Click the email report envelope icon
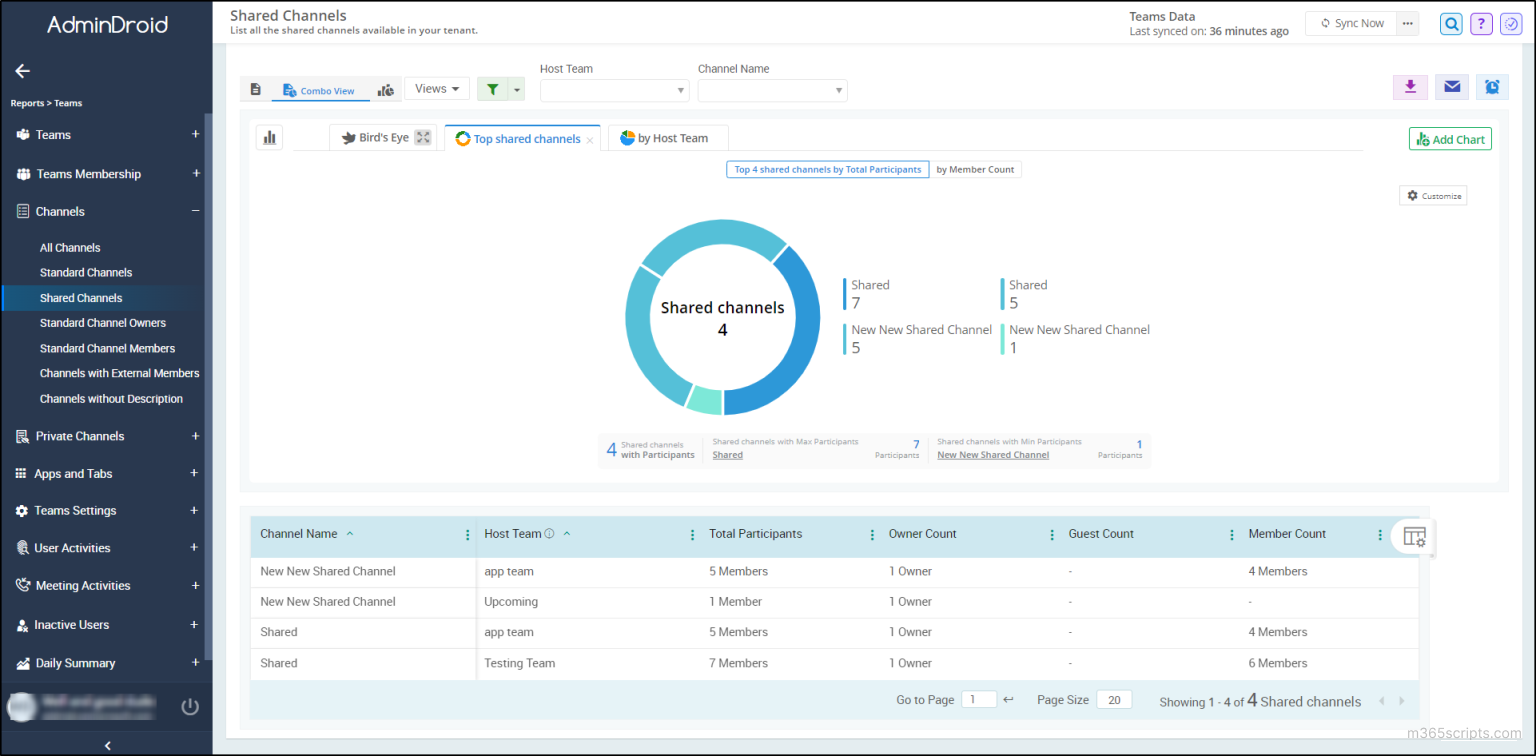This screenshot has height=756, width=1536. coord(1451,88)
